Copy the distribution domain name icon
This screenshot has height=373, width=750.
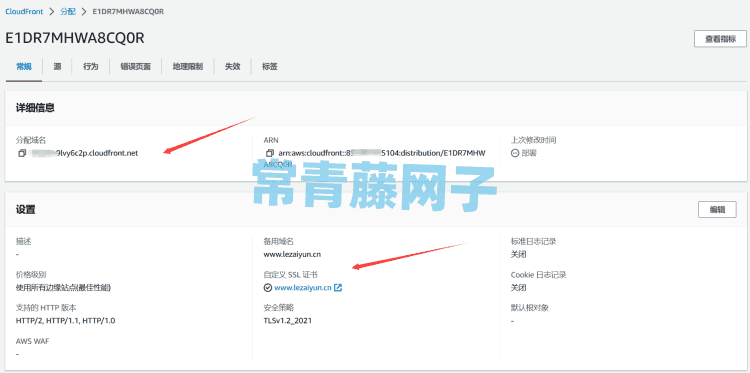pyautogui.click(x=22, y=153)
